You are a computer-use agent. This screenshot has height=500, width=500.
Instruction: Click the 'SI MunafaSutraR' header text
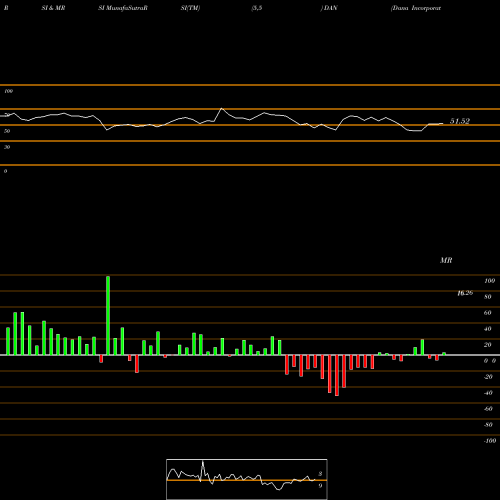point(123,8)
